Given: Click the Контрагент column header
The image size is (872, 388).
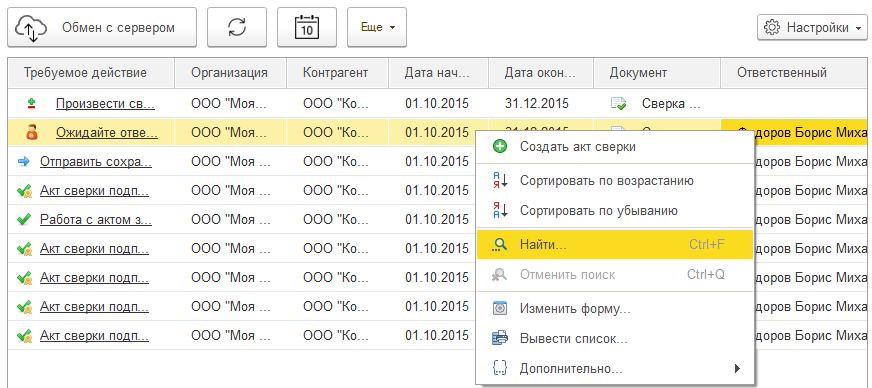Looking at the screenshot, I should click(338, 72).
